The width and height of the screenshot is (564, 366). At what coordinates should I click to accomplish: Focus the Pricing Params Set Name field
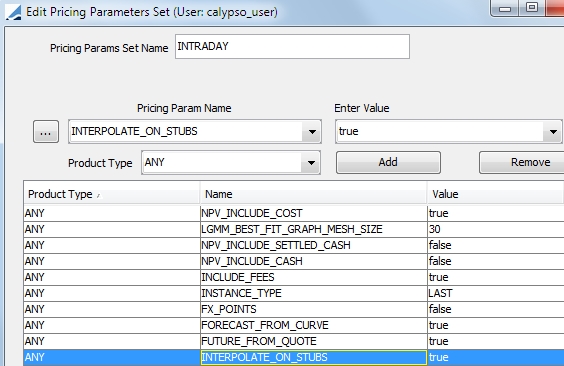292,46
